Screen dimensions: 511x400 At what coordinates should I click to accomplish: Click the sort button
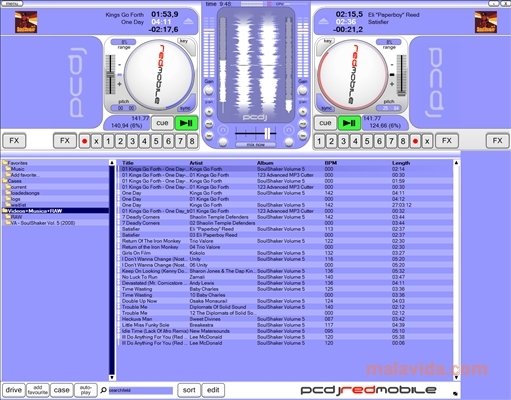[189, 390]
